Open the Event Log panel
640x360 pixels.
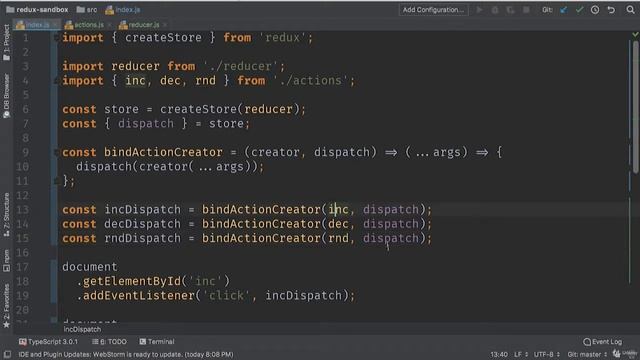tap(602, 342)
